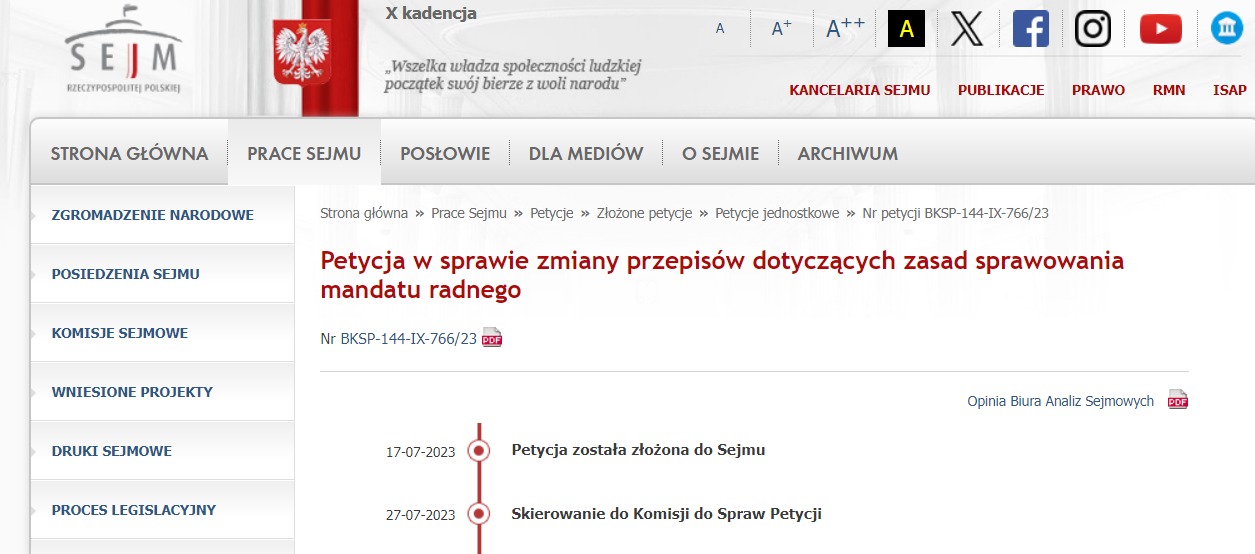The height and width of the screenshot is (554, 1255).
Task: Open Komisje Sejmowe sidebar item
Action: (x=162, y=333)
